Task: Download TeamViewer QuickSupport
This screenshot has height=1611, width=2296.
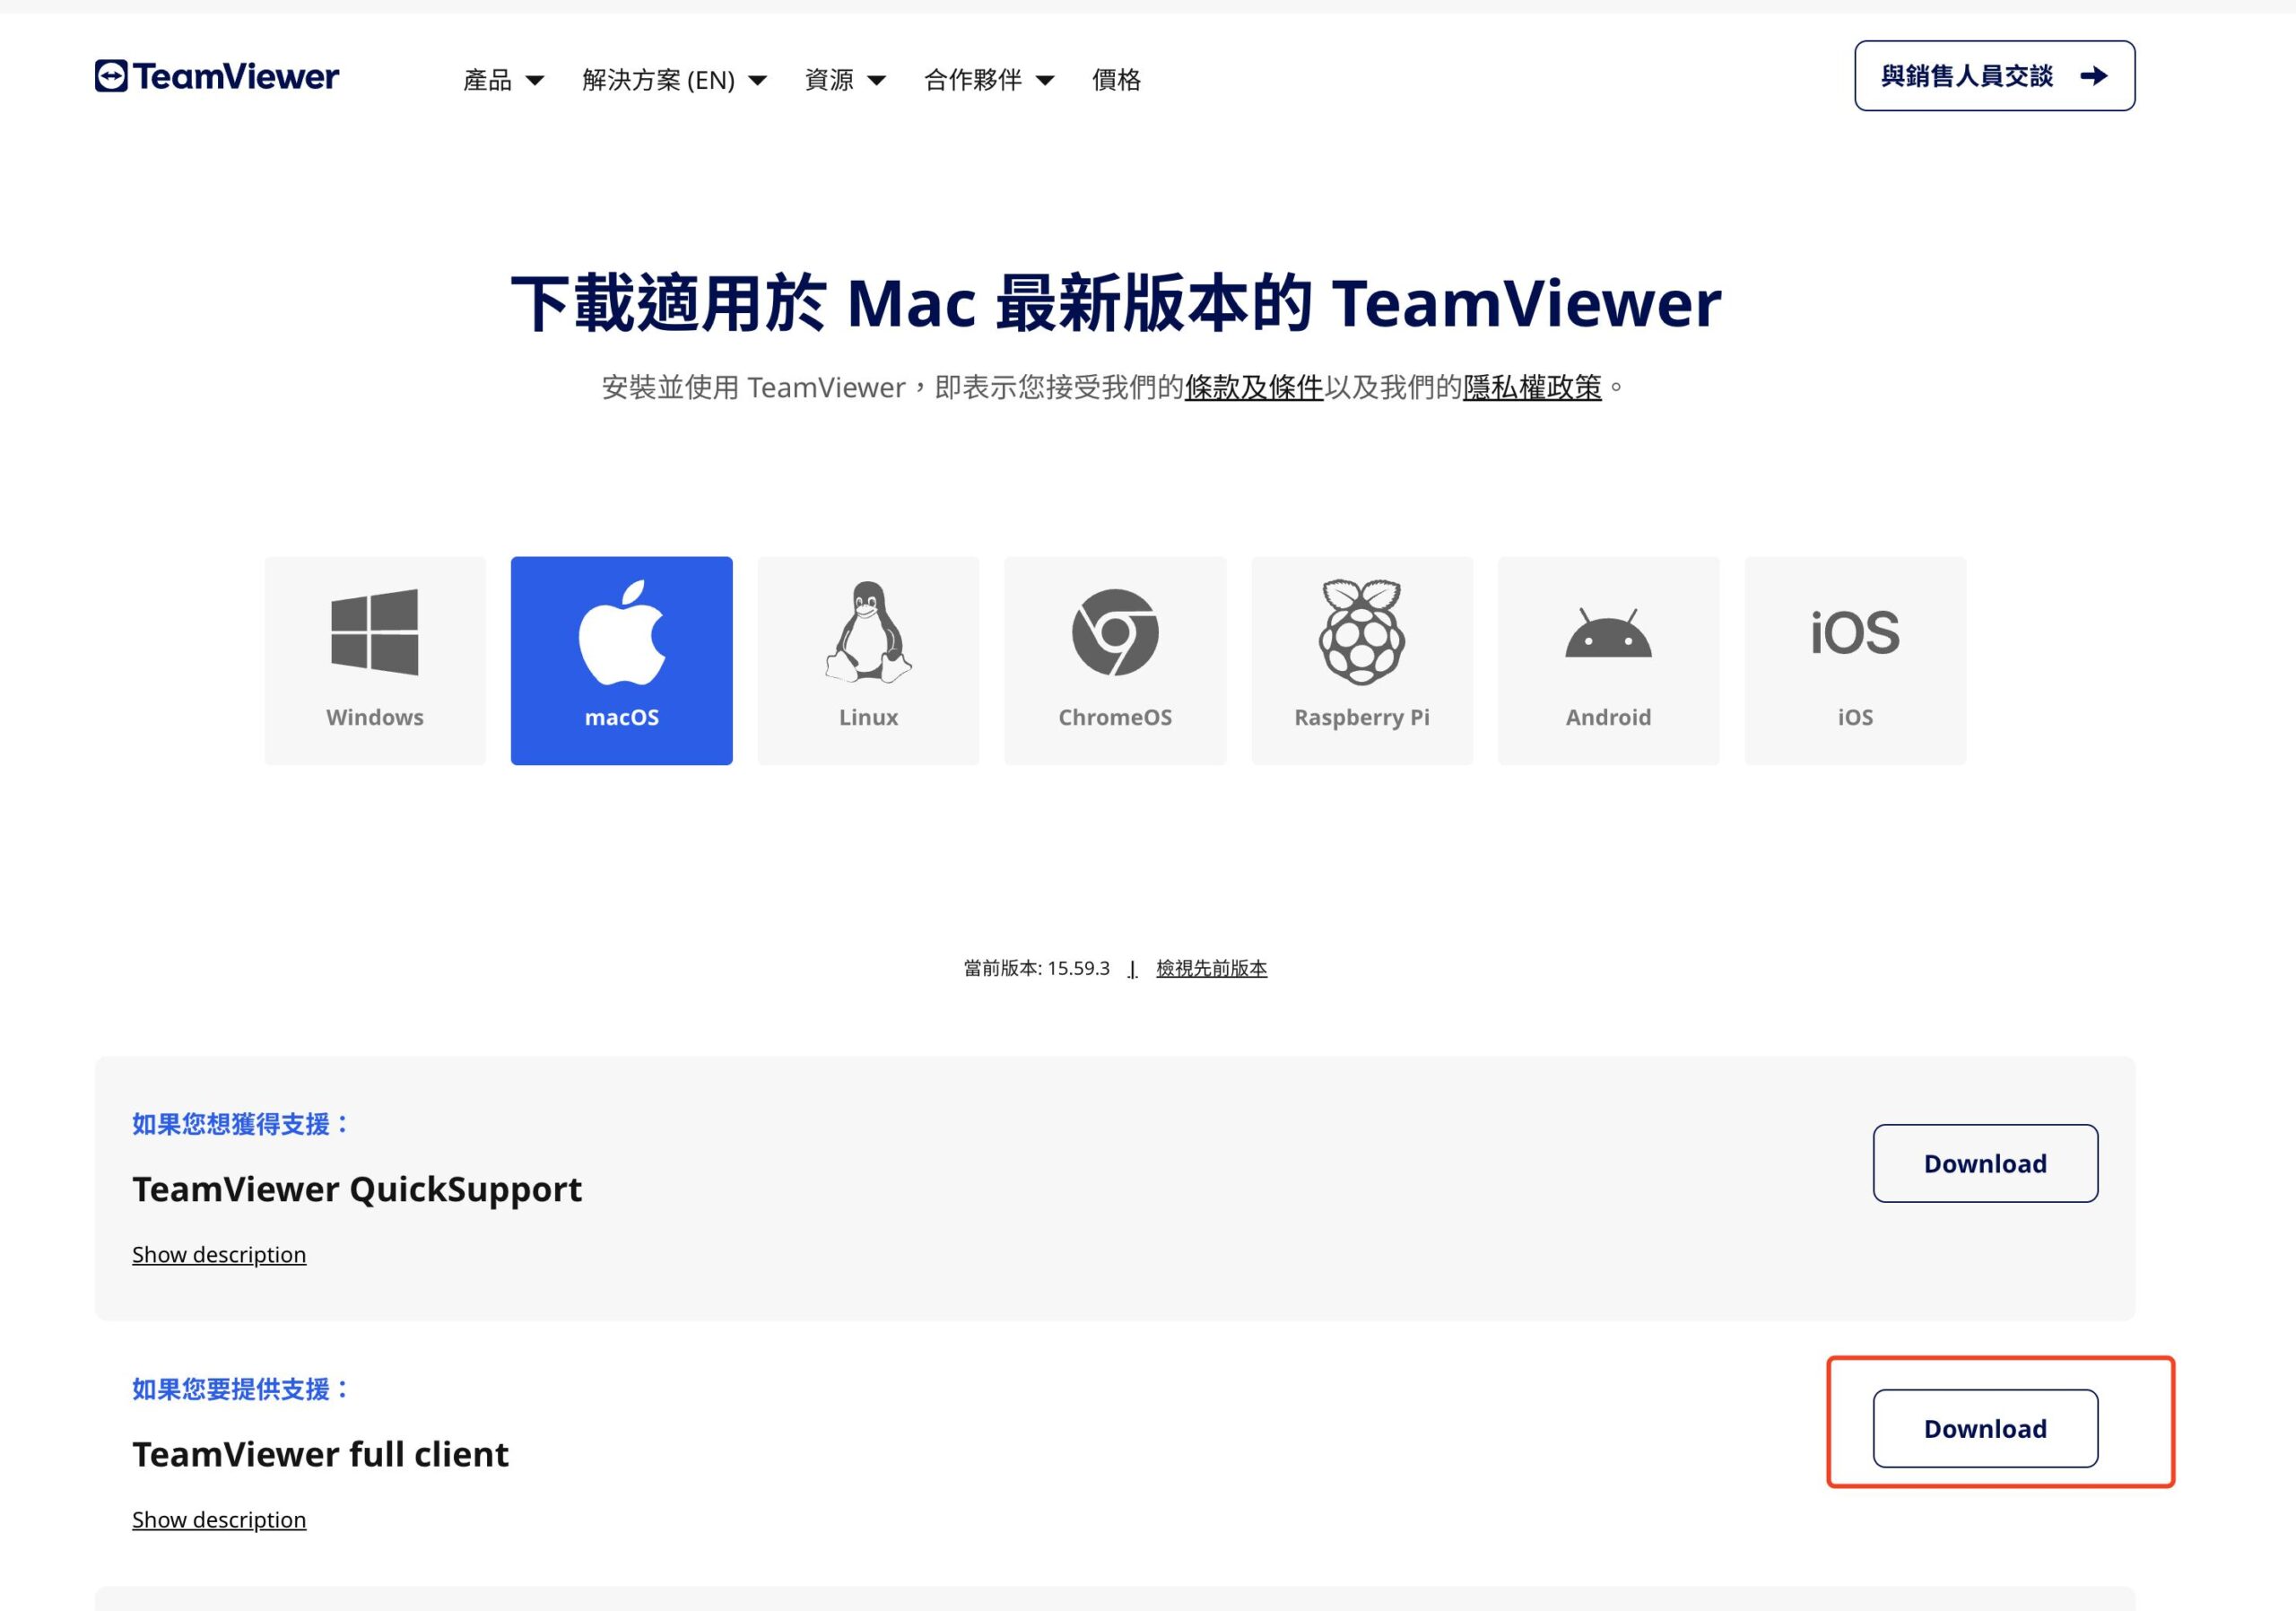Action: point(1985,1163)
